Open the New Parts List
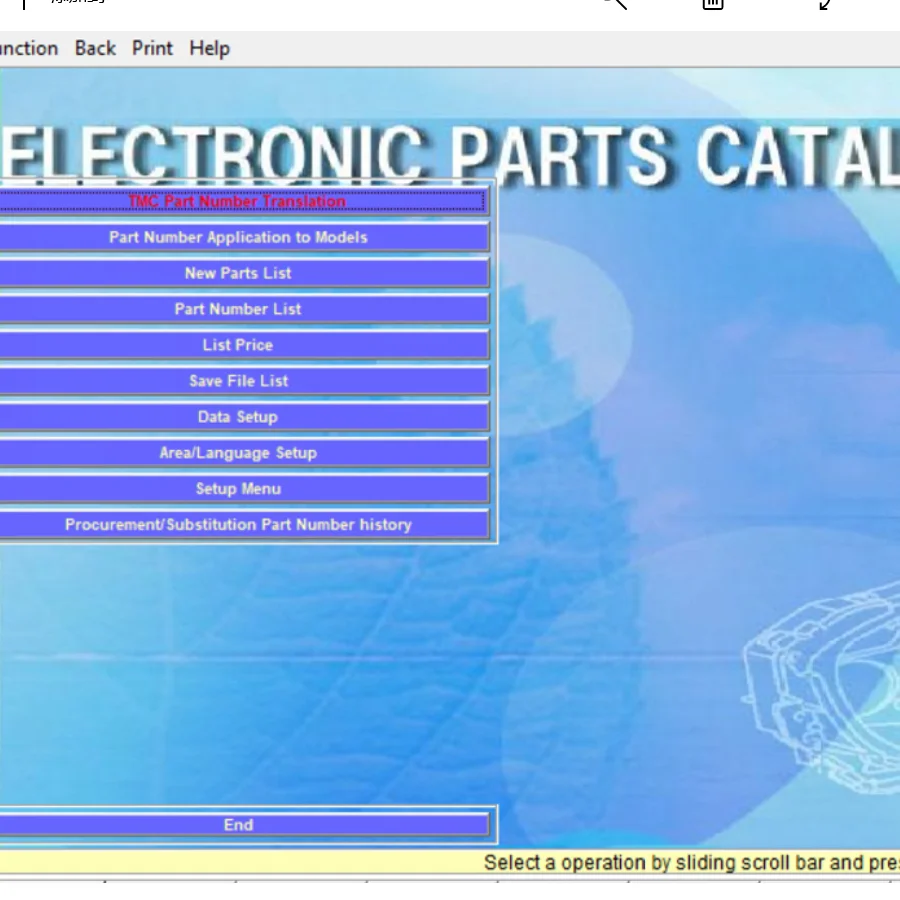The width and height of the screenshot is (900, 900). (238, 273)
